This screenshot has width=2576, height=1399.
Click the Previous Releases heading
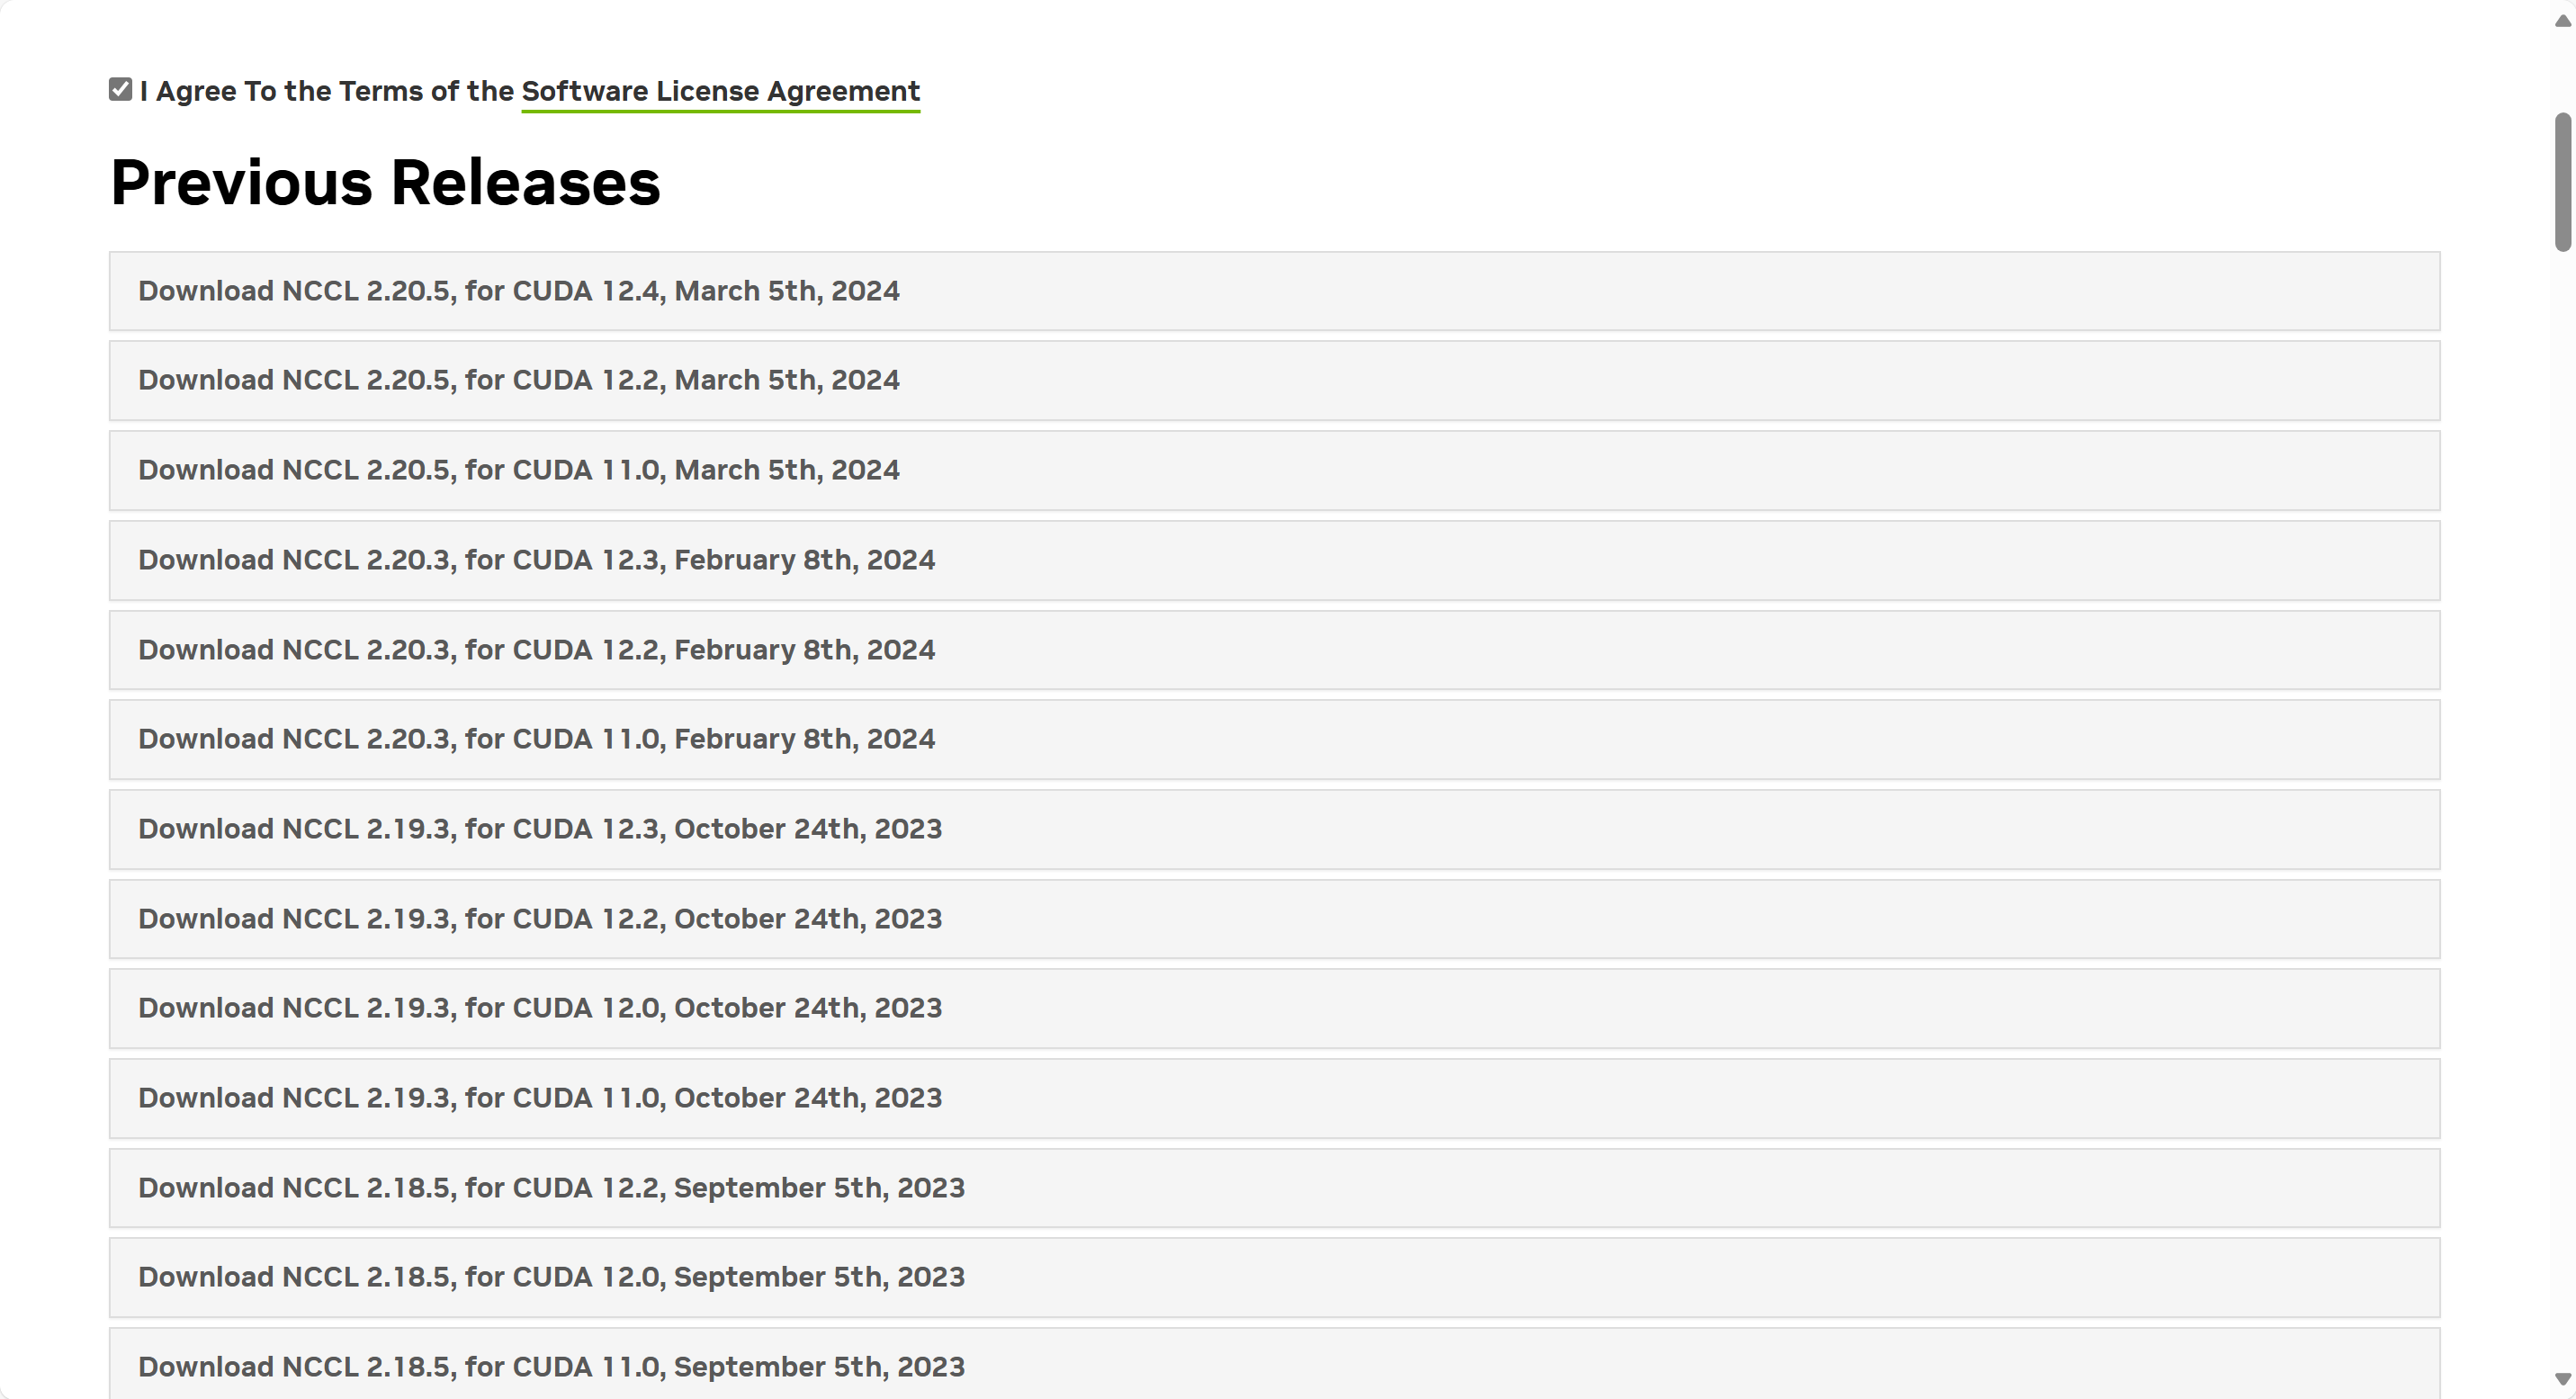tap(385, 183)
